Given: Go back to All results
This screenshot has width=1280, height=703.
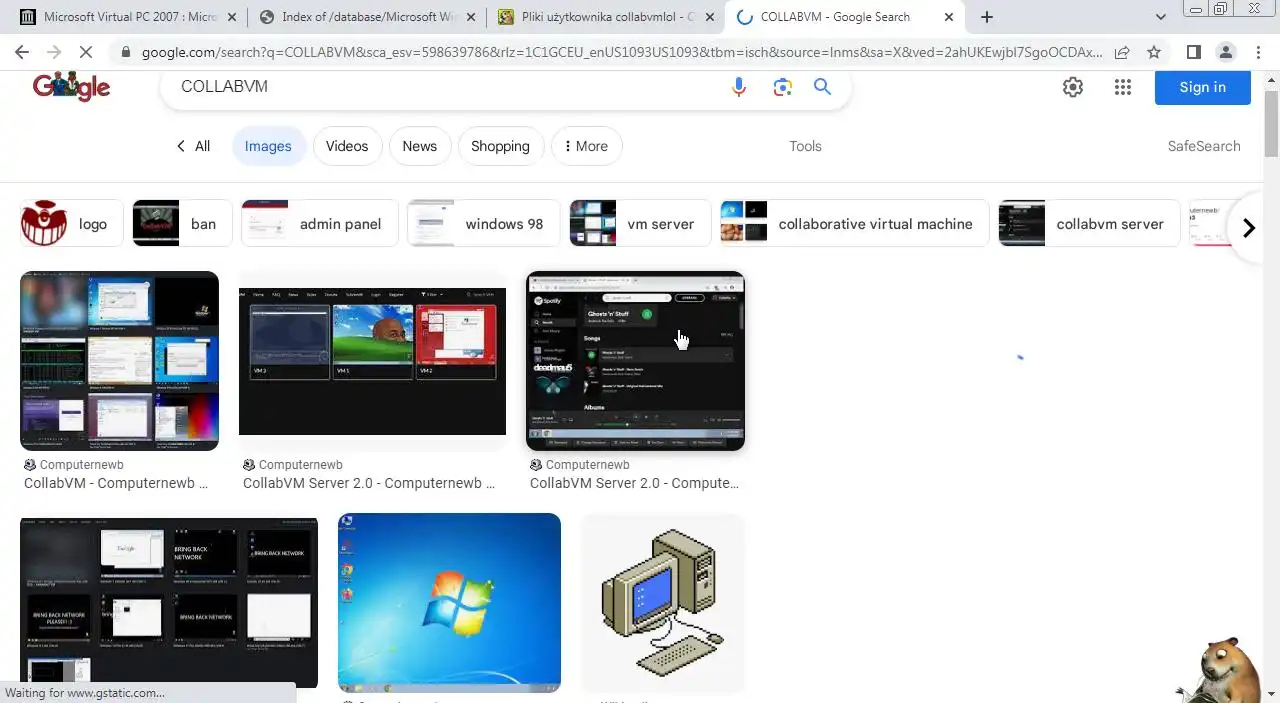Looking at the screenshot, I should (x=193, y=146).
